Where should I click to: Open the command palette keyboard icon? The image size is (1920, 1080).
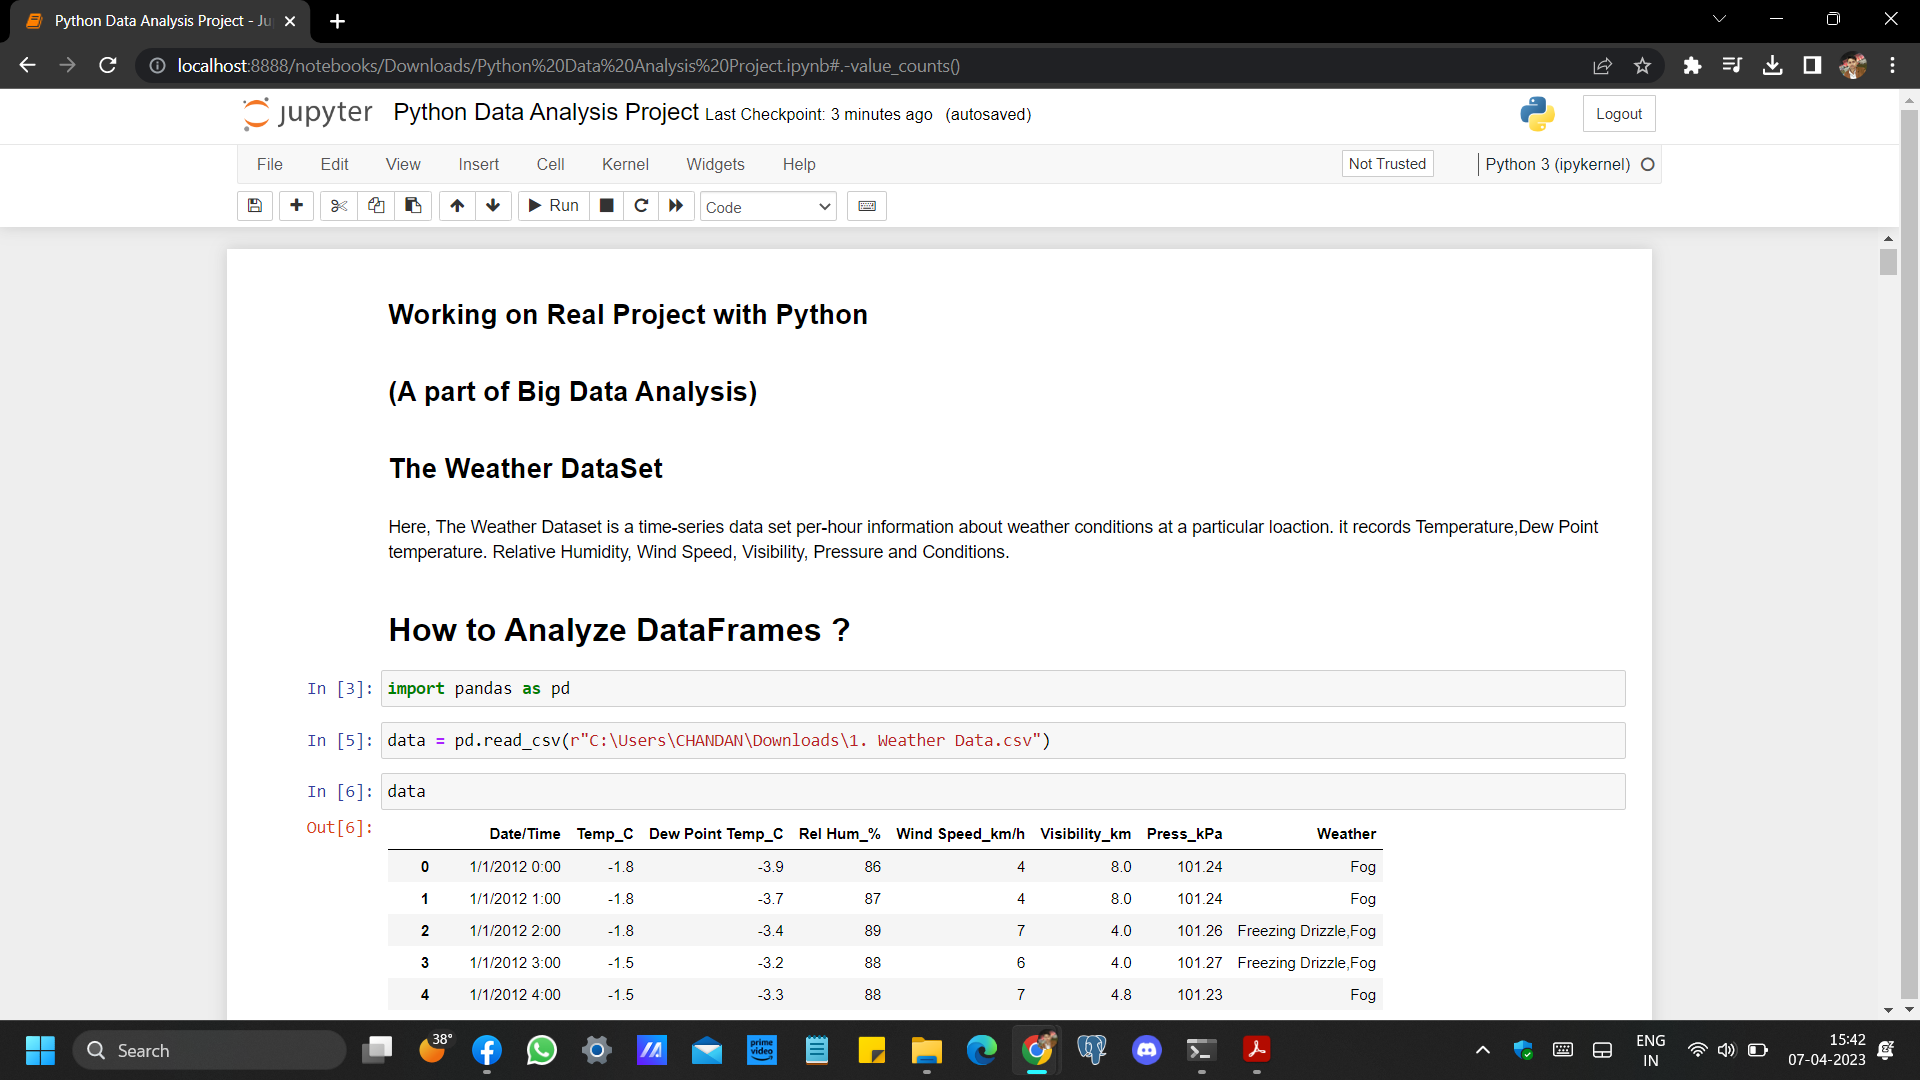[867, 206]
